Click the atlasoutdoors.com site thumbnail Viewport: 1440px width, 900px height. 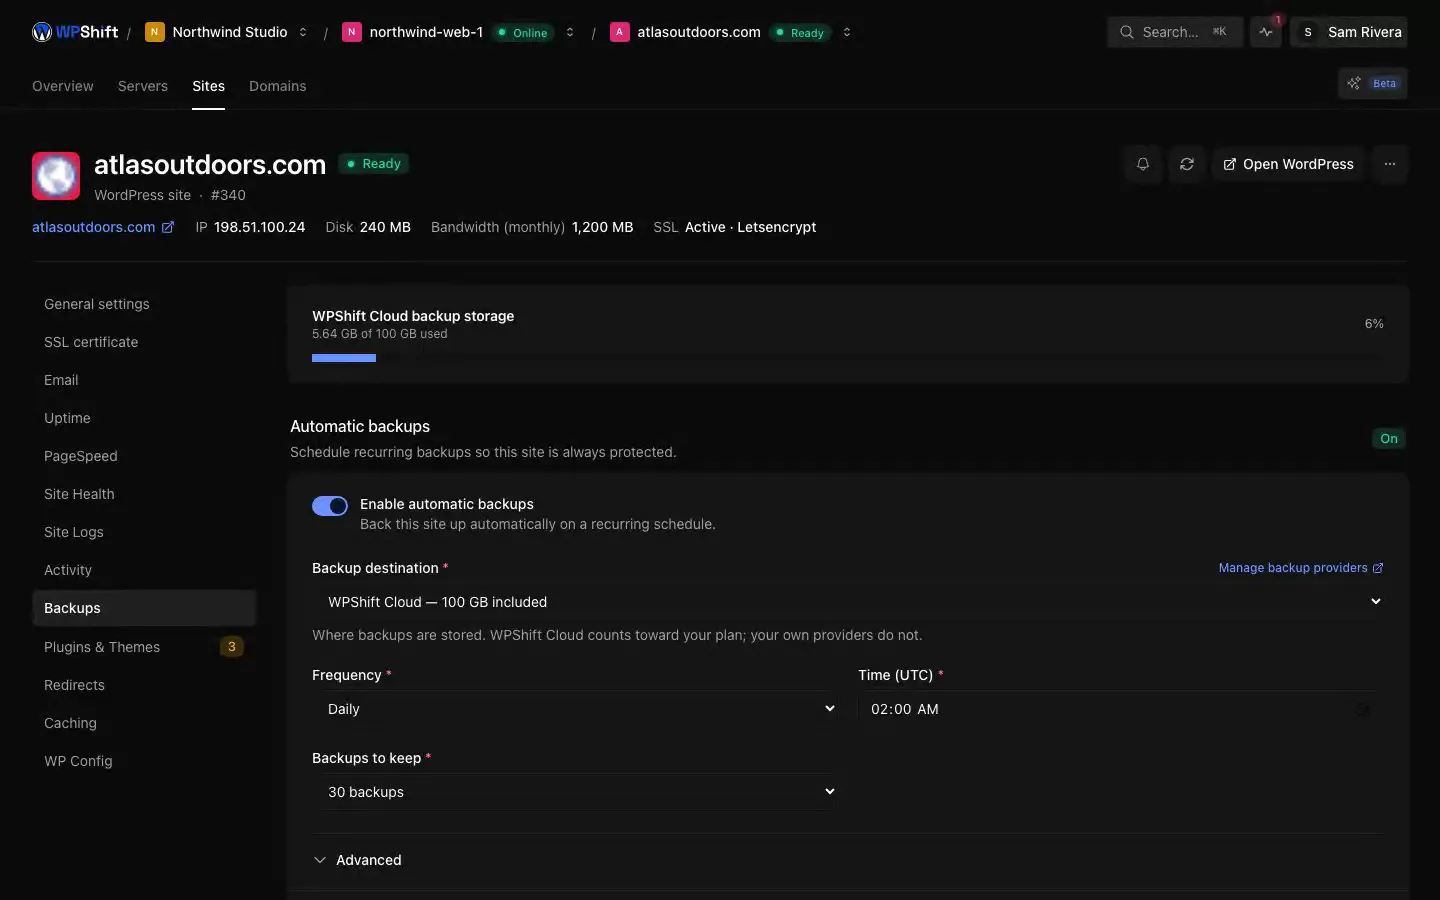pos(56,176)
